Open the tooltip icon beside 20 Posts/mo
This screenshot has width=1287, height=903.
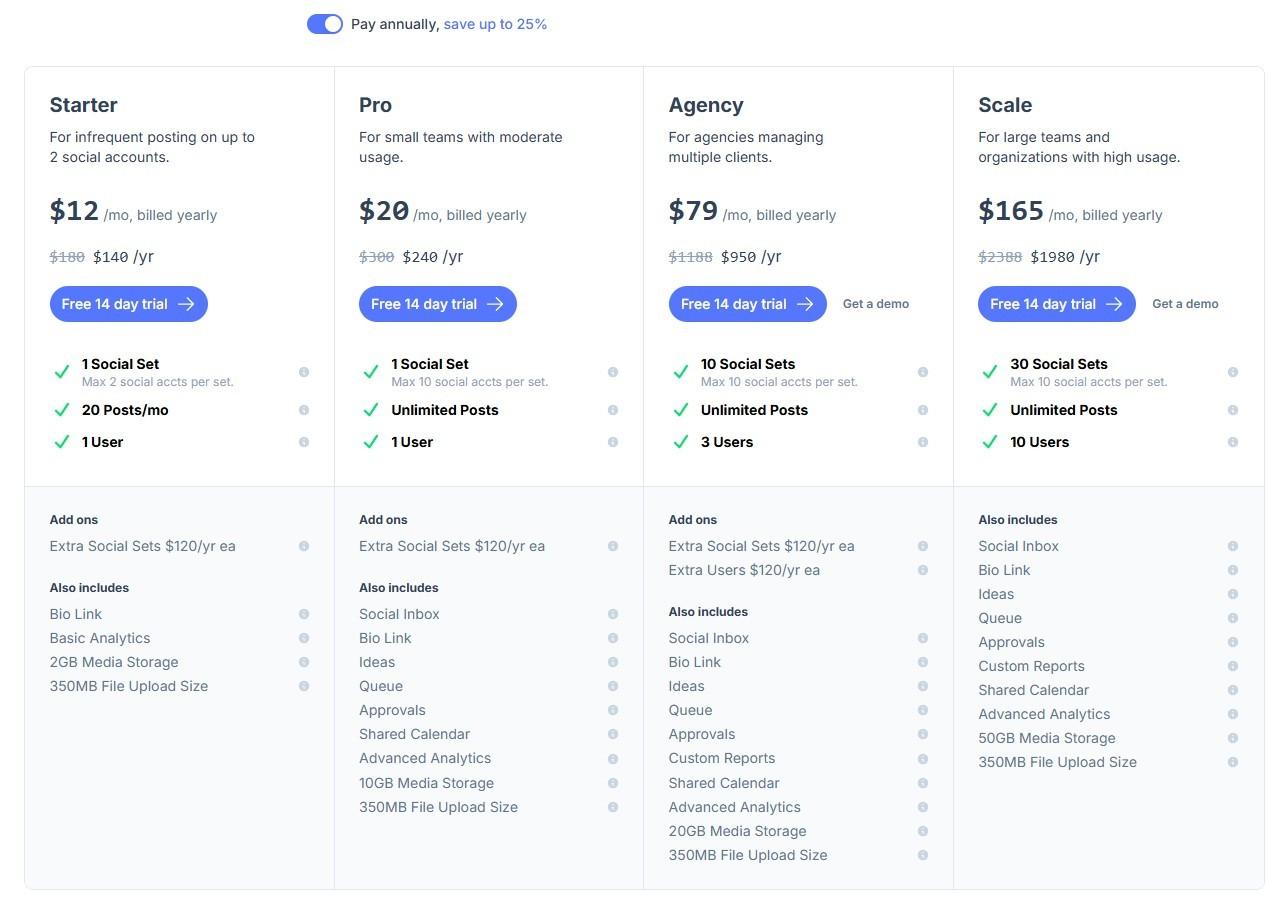click(304, 409)
